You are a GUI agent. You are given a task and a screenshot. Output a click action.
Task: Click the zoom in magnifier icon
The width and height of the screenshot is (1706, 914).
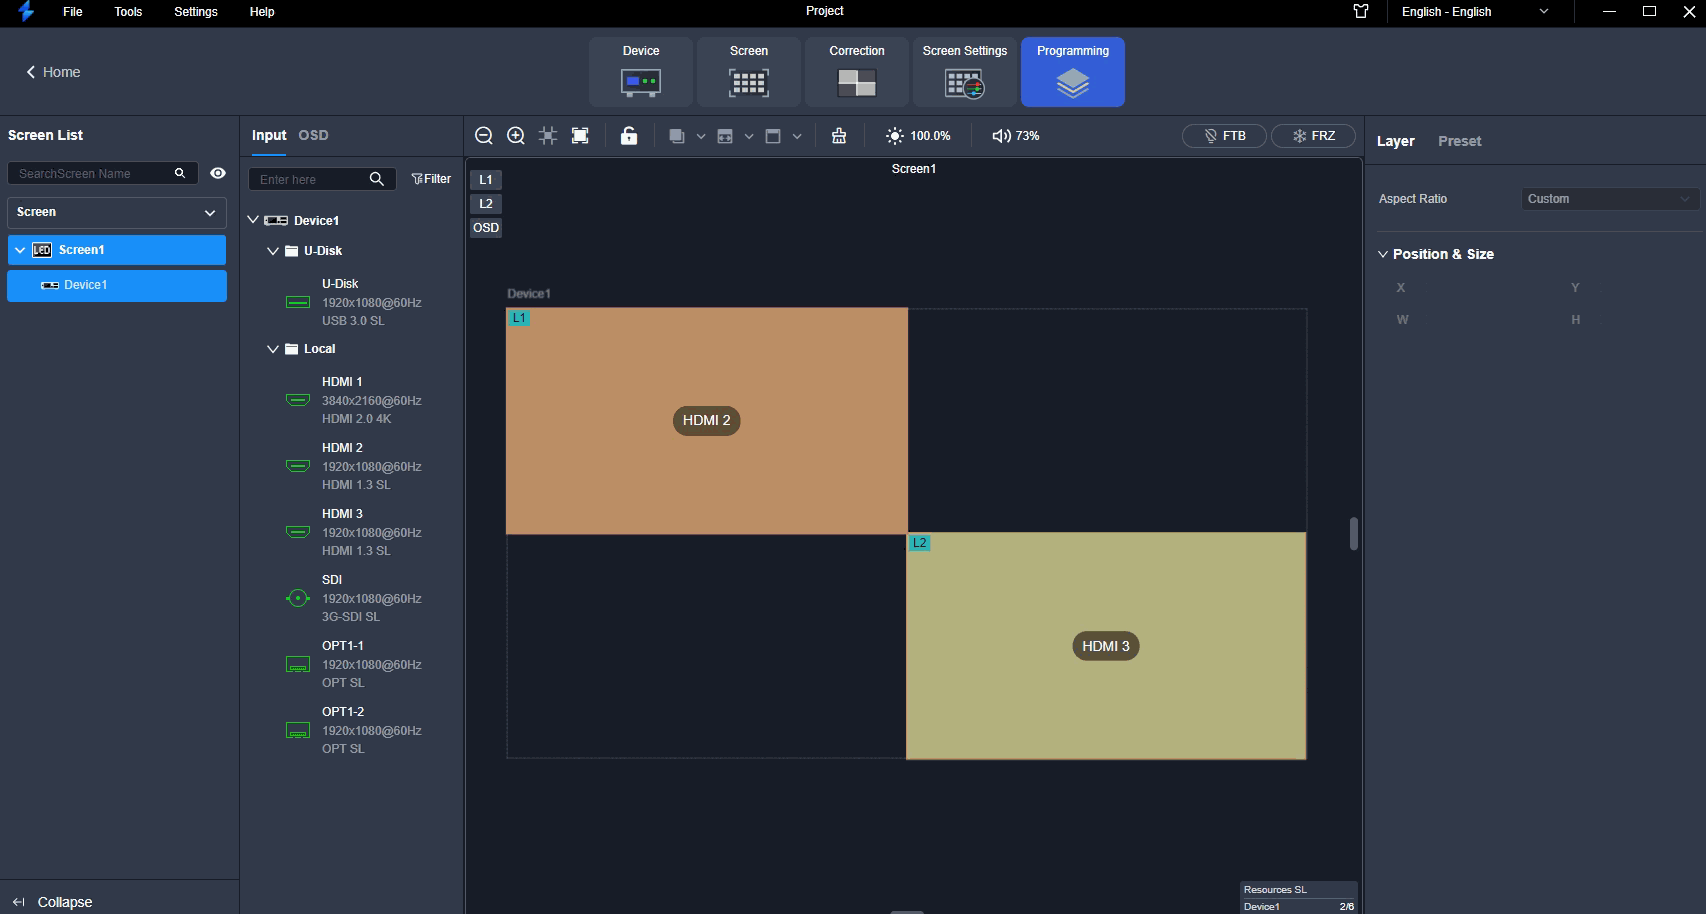(x=516, y=136)
